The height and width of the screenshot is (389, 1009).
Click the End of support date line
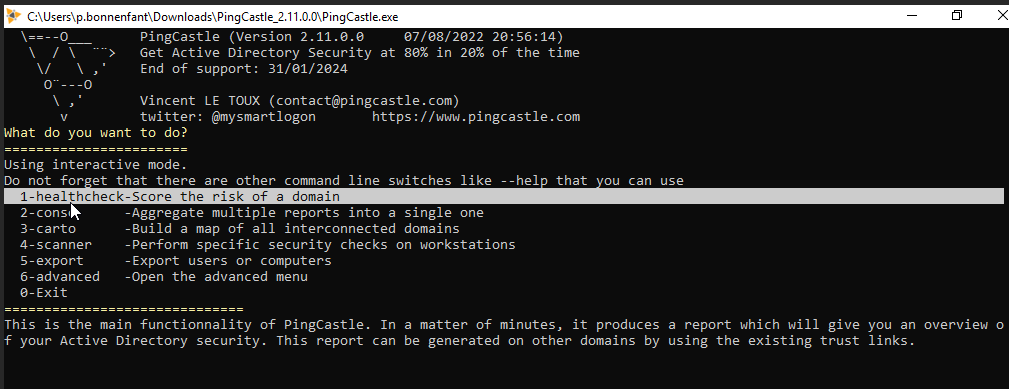click(x=244, y=69)
